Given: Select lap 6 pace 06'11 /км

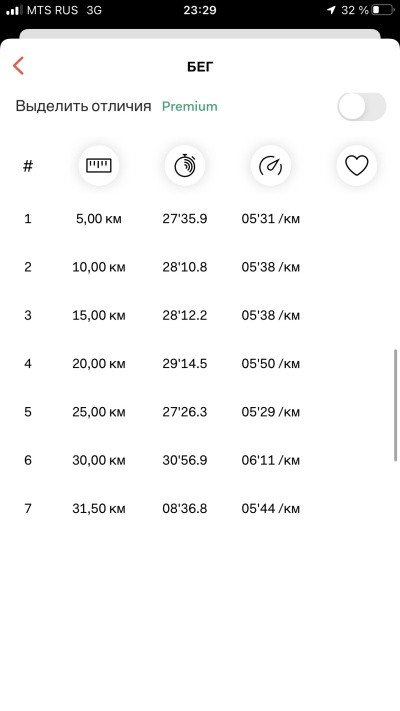Looking at the screenshot, I should [x=271, y=460].
